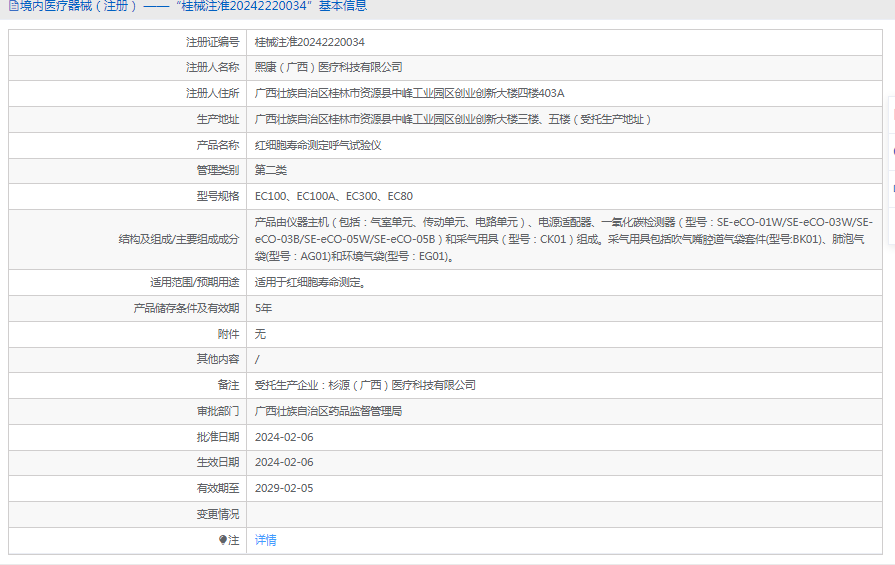Click the 其他内容 row label

click(217, 360)
